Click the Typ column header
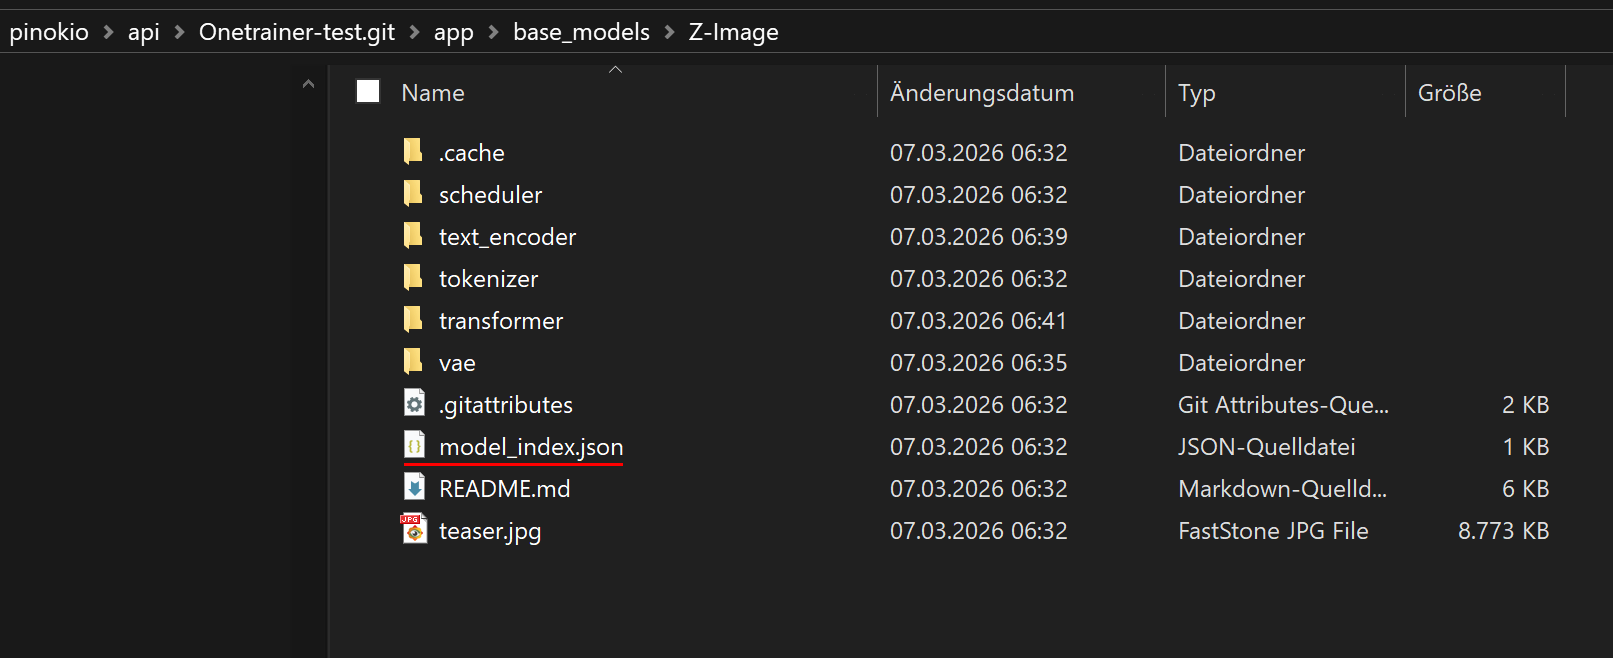Viewport: 1613px width, 658px height. pos(1196,93)
